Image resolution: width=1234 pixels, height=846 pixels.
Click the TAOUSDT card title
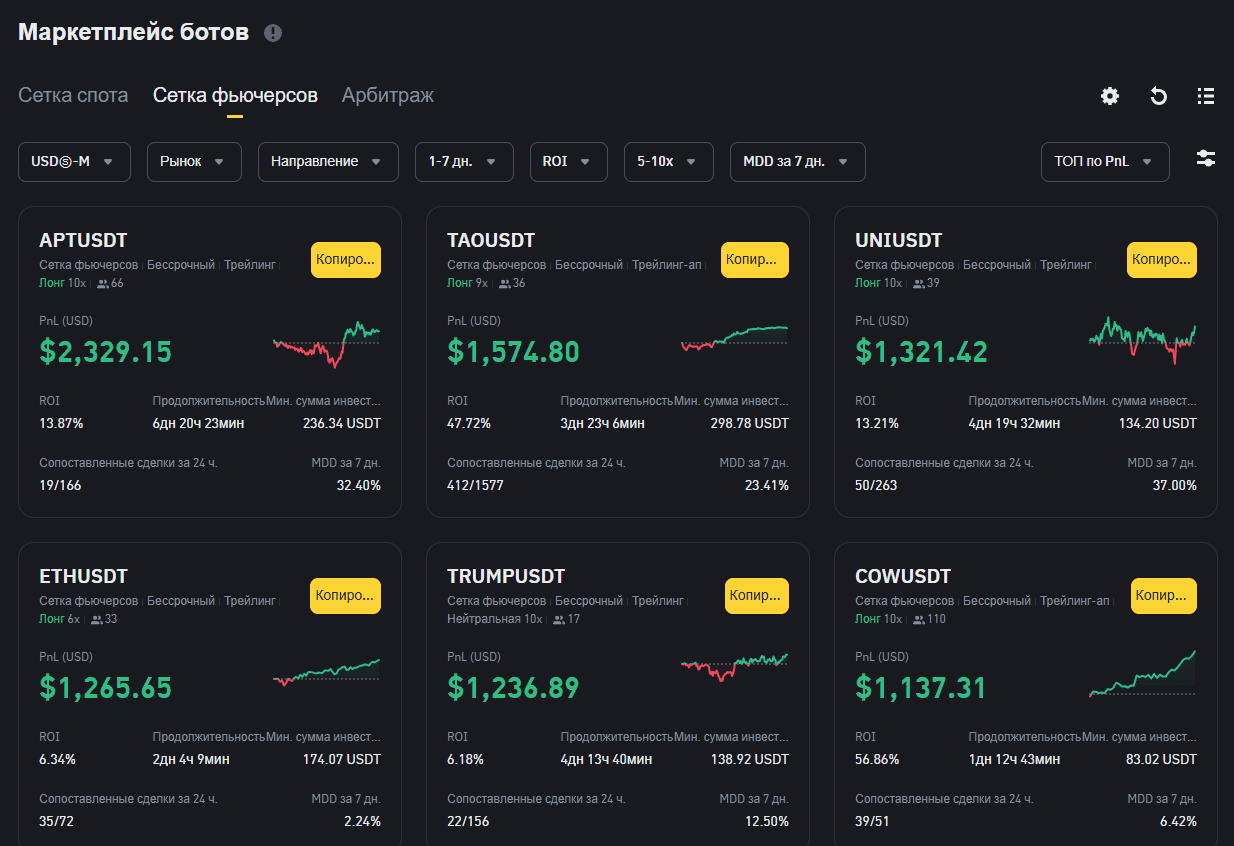point(491,240)
